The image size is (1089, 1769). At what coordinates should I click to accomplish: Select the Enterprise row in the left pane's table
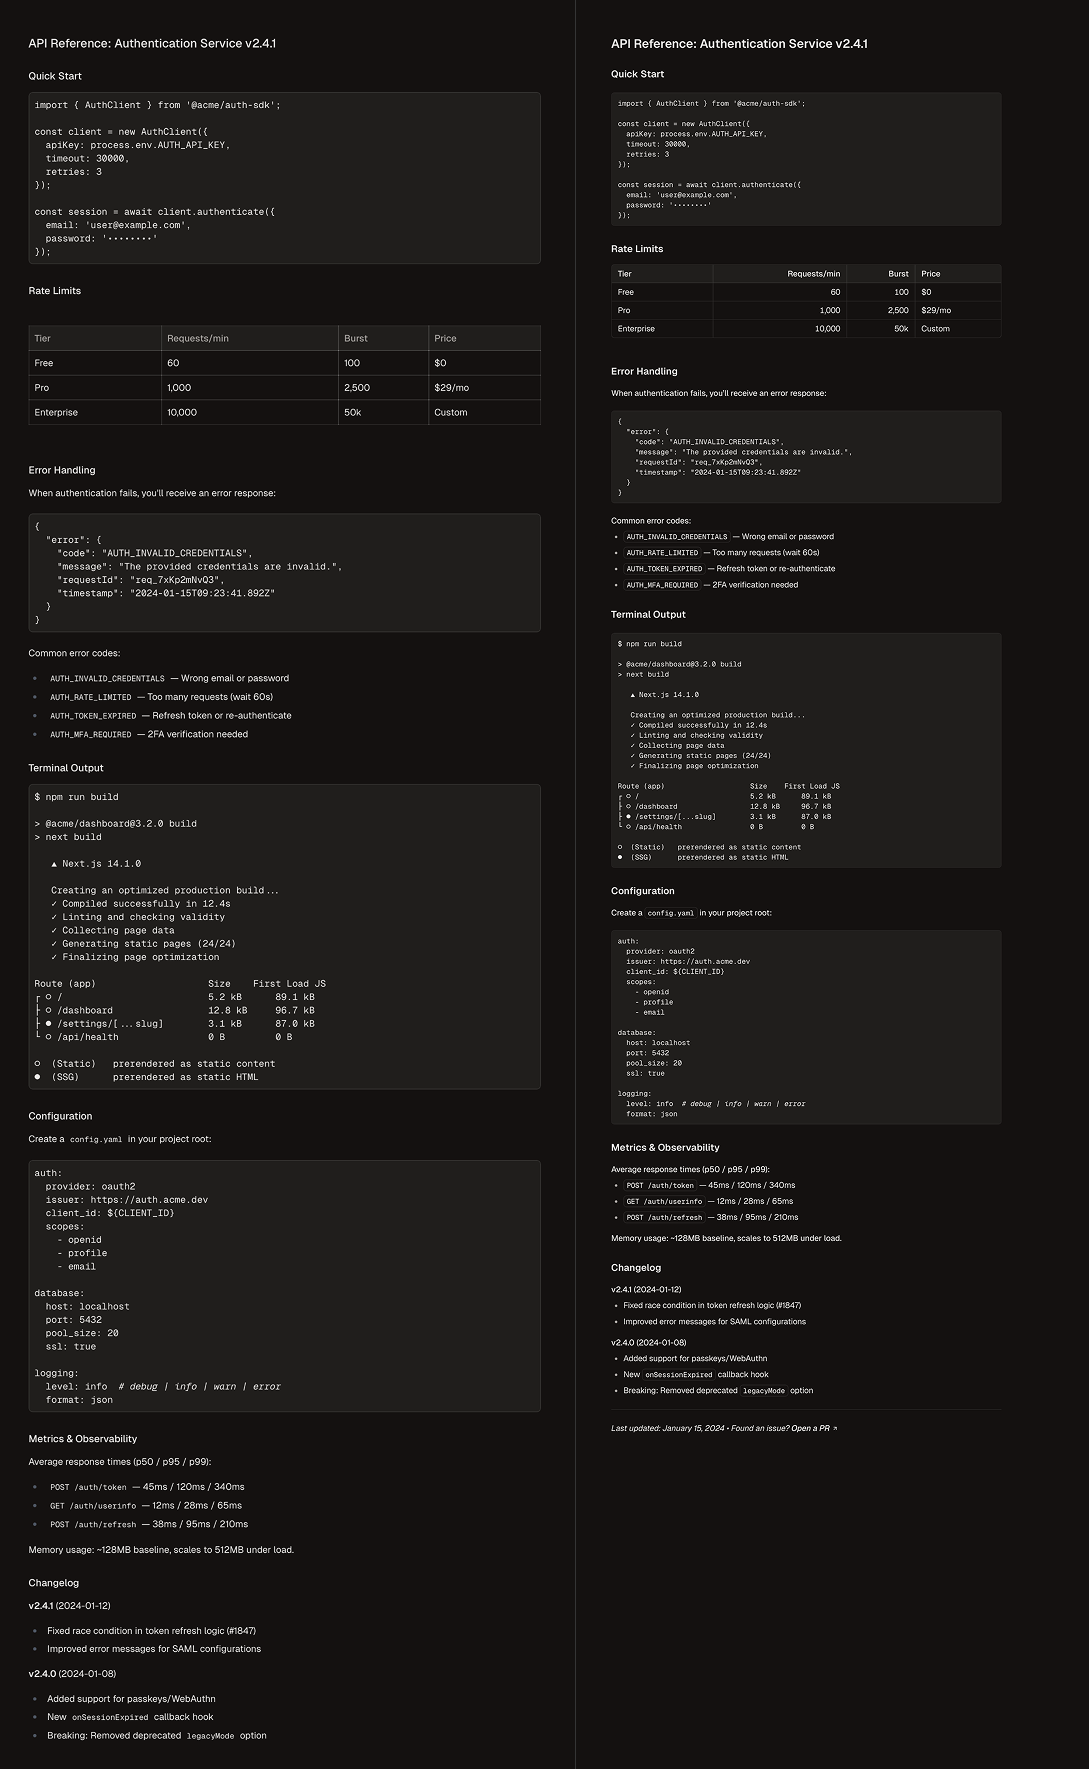(x=56, y=412)
